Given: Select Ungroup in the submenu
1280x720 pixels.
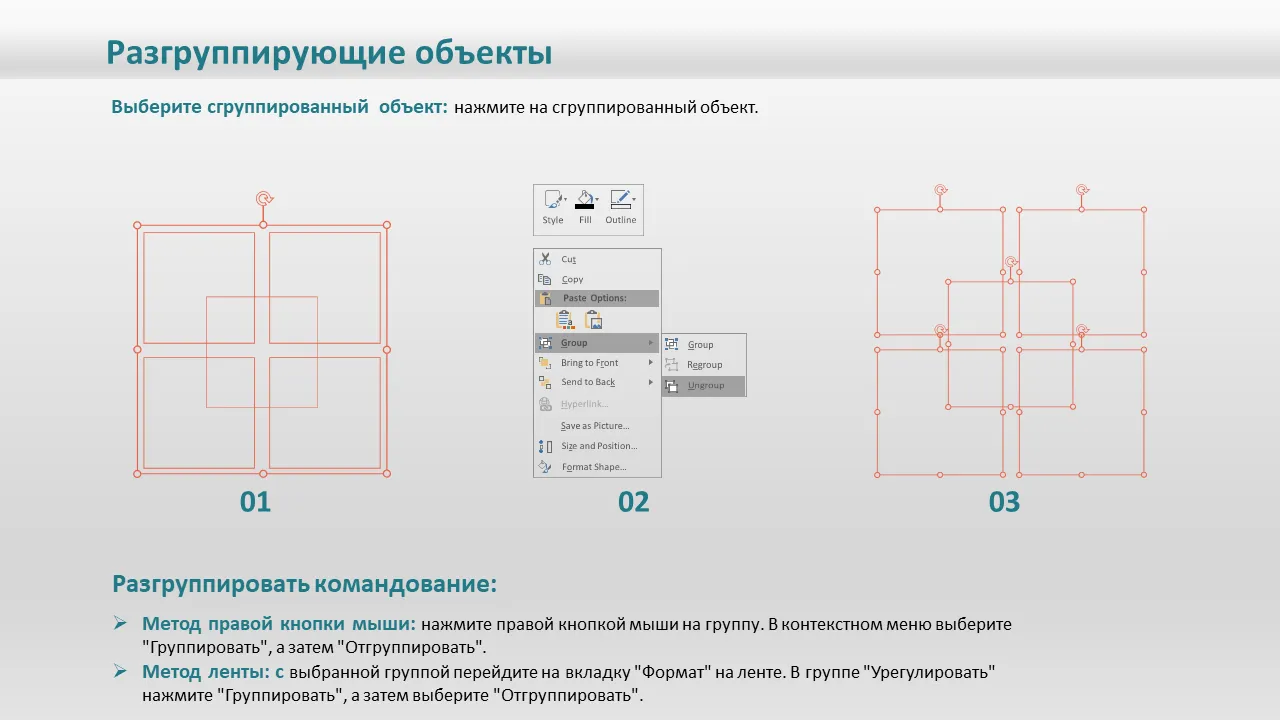Looking at the screenshot, I should pyautogui.click(x=705, y=386).
